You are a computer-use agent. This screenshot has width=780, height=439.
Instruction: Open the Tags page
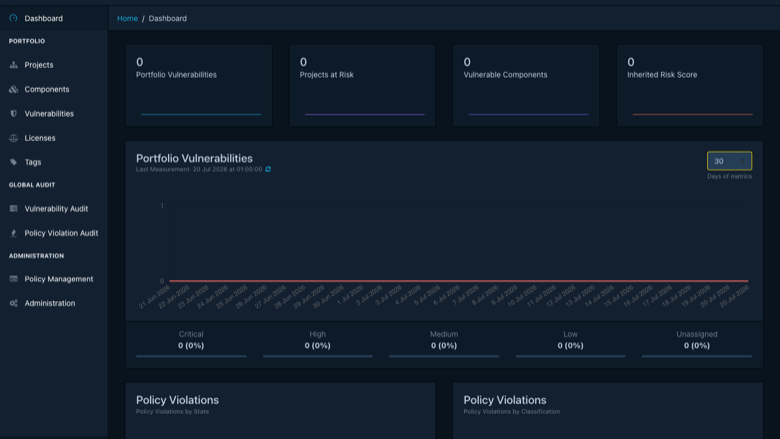coord(54,162)
